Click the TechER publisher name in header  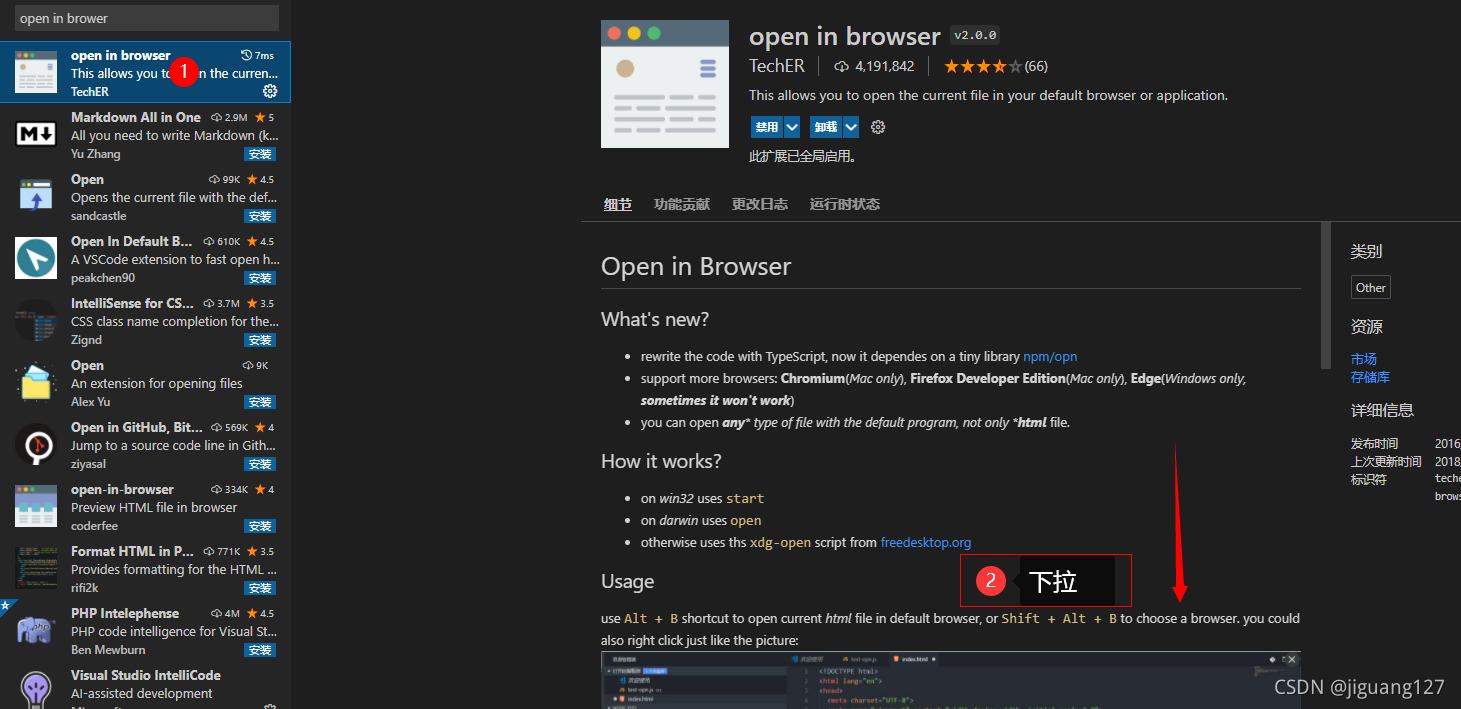pyautogui.click(x=778, y=66)
